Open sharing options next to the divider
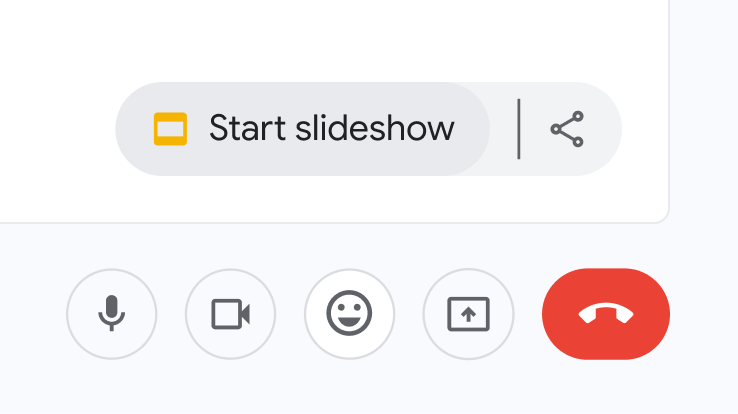This screenshot has height=414, width=738. click(x=567, y=129)
